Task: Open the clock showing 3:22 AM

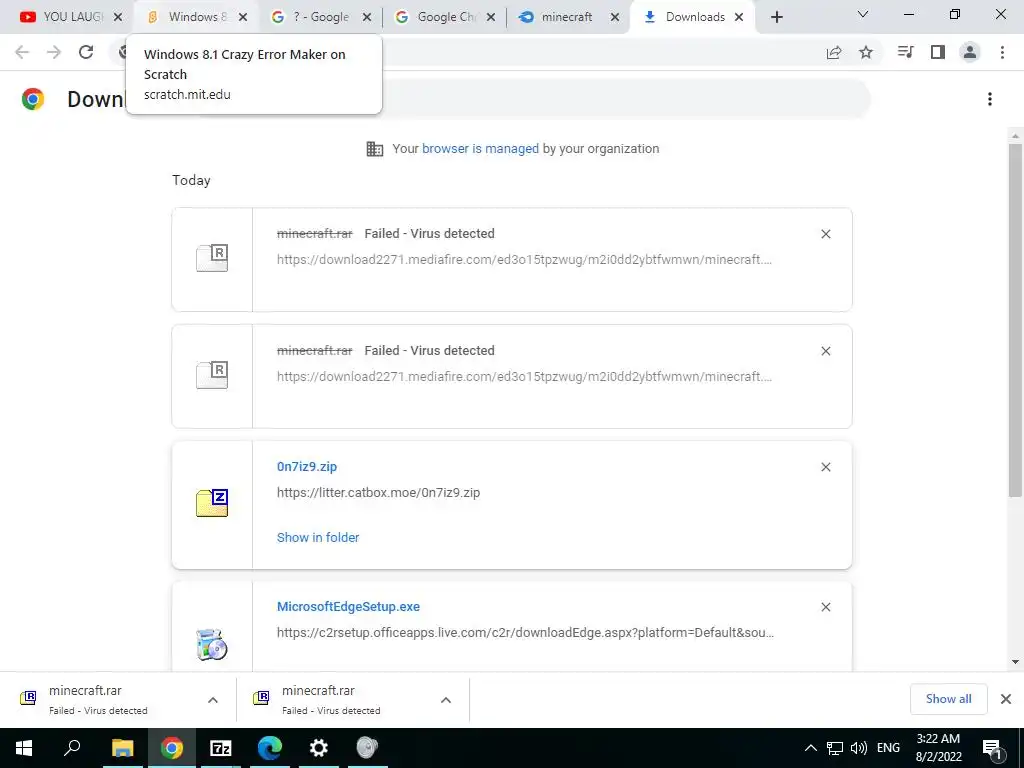Action: [x=938, y=748]
